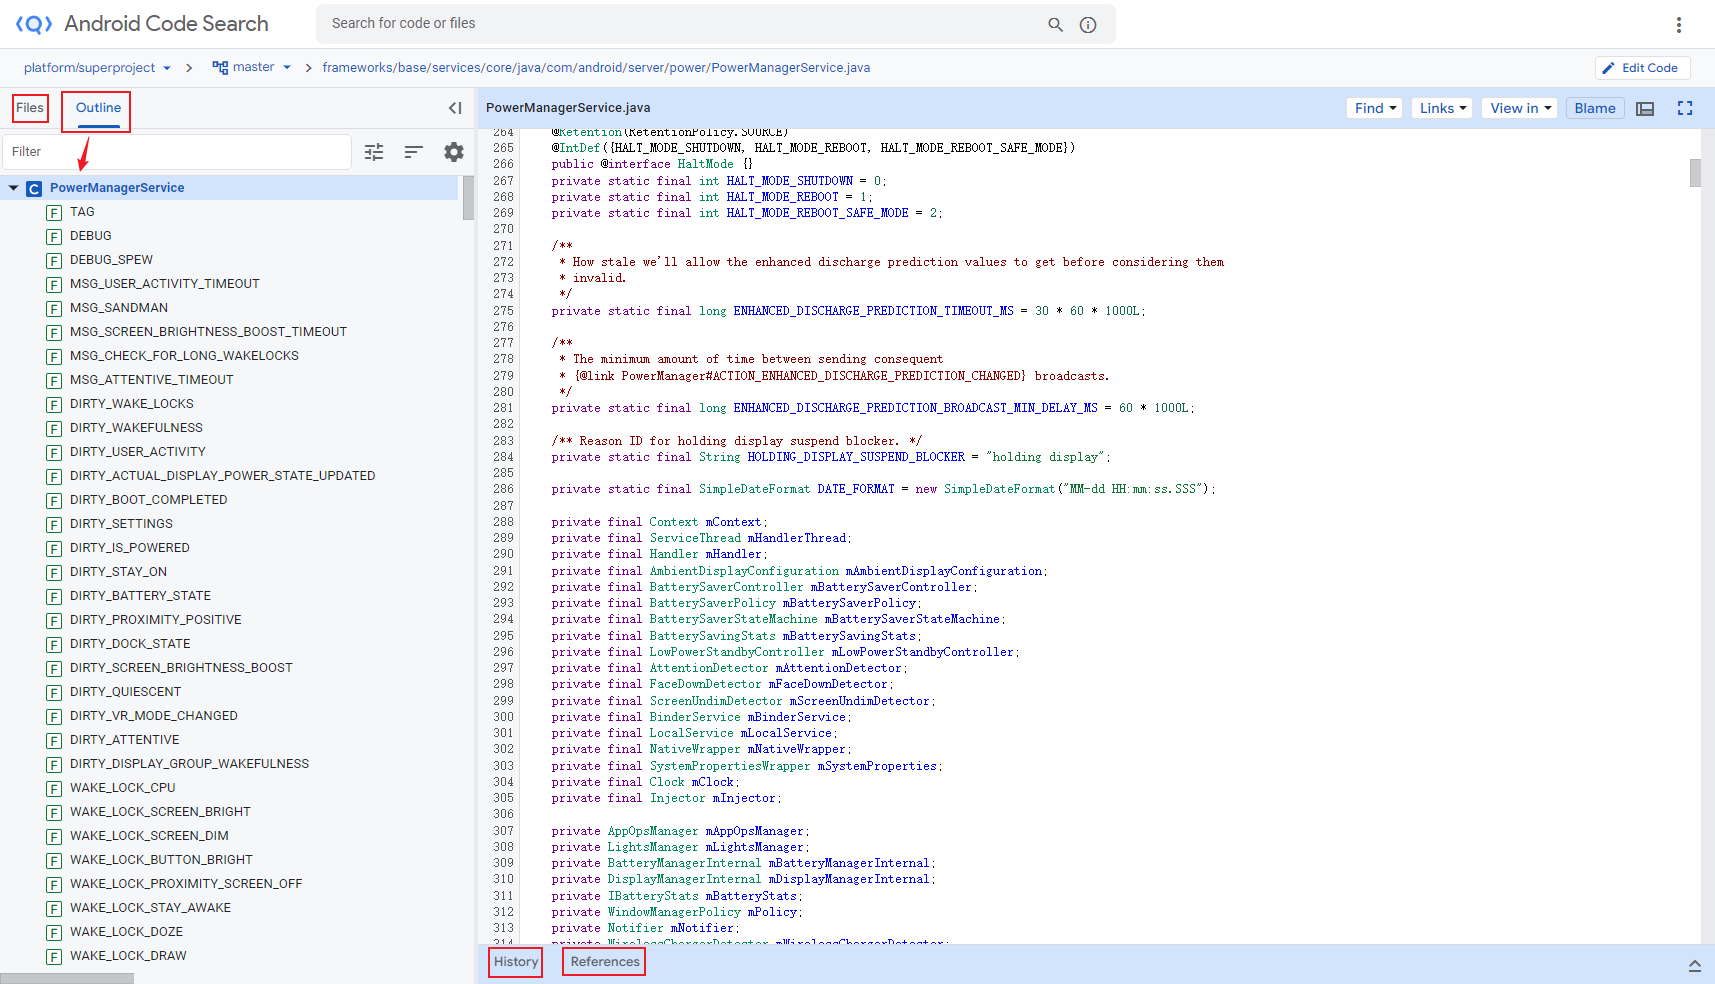Screen dimensions: 1715x984
Task: Open the History tab
Action: (516, 962)
